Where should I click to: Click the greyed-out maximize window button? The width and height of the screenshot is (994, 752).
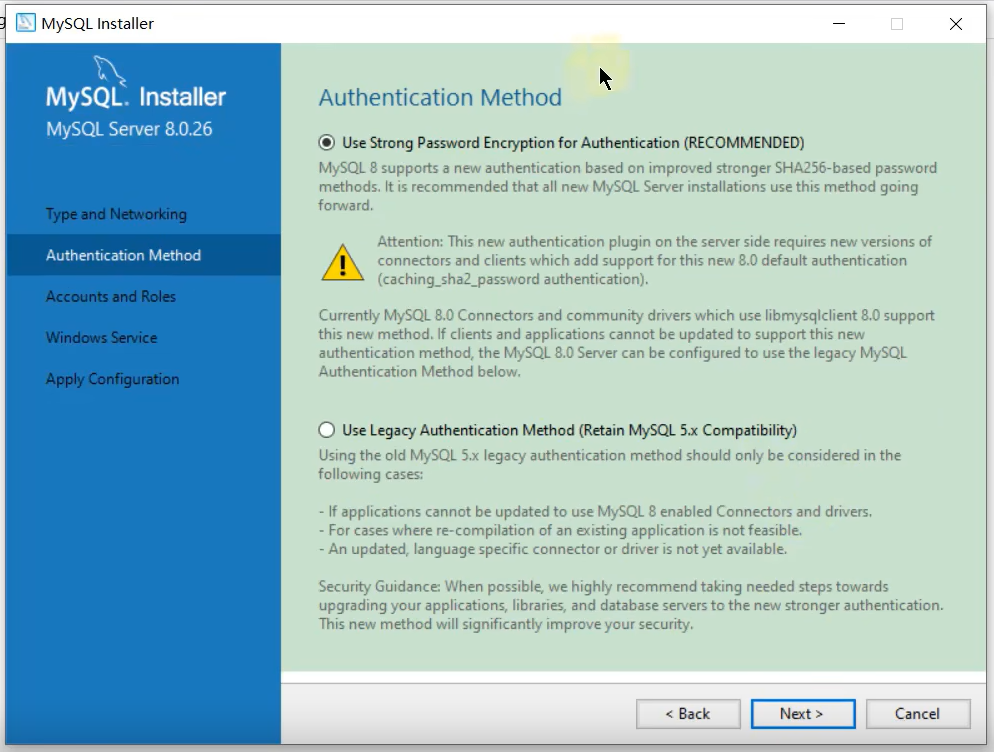897,24
